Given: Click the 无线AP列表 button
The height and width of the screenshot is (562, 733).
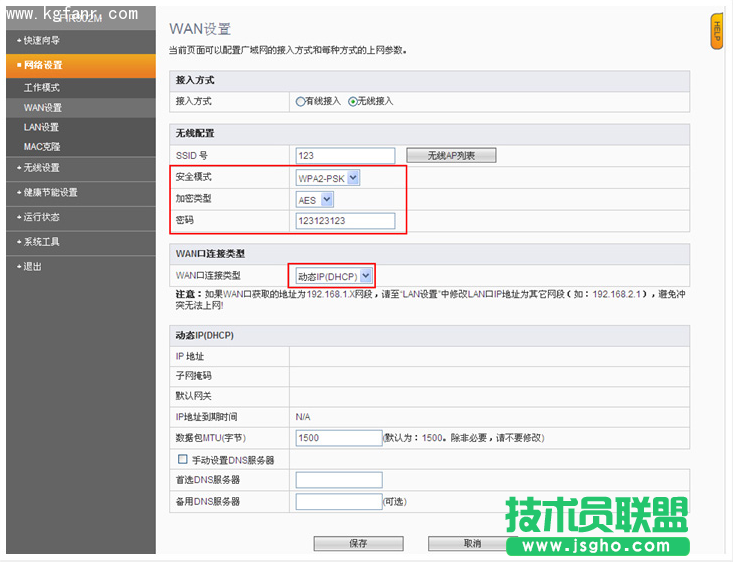Looking at the screenshot, I should (451, 155).
